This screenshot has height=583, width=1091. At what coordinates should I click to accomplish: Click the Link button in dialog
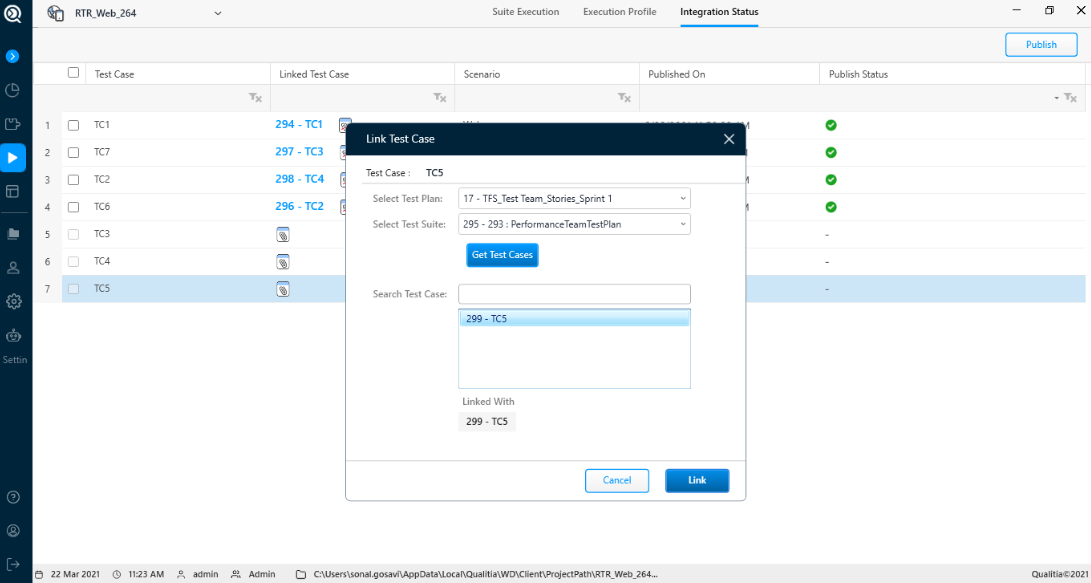point(697,481)
